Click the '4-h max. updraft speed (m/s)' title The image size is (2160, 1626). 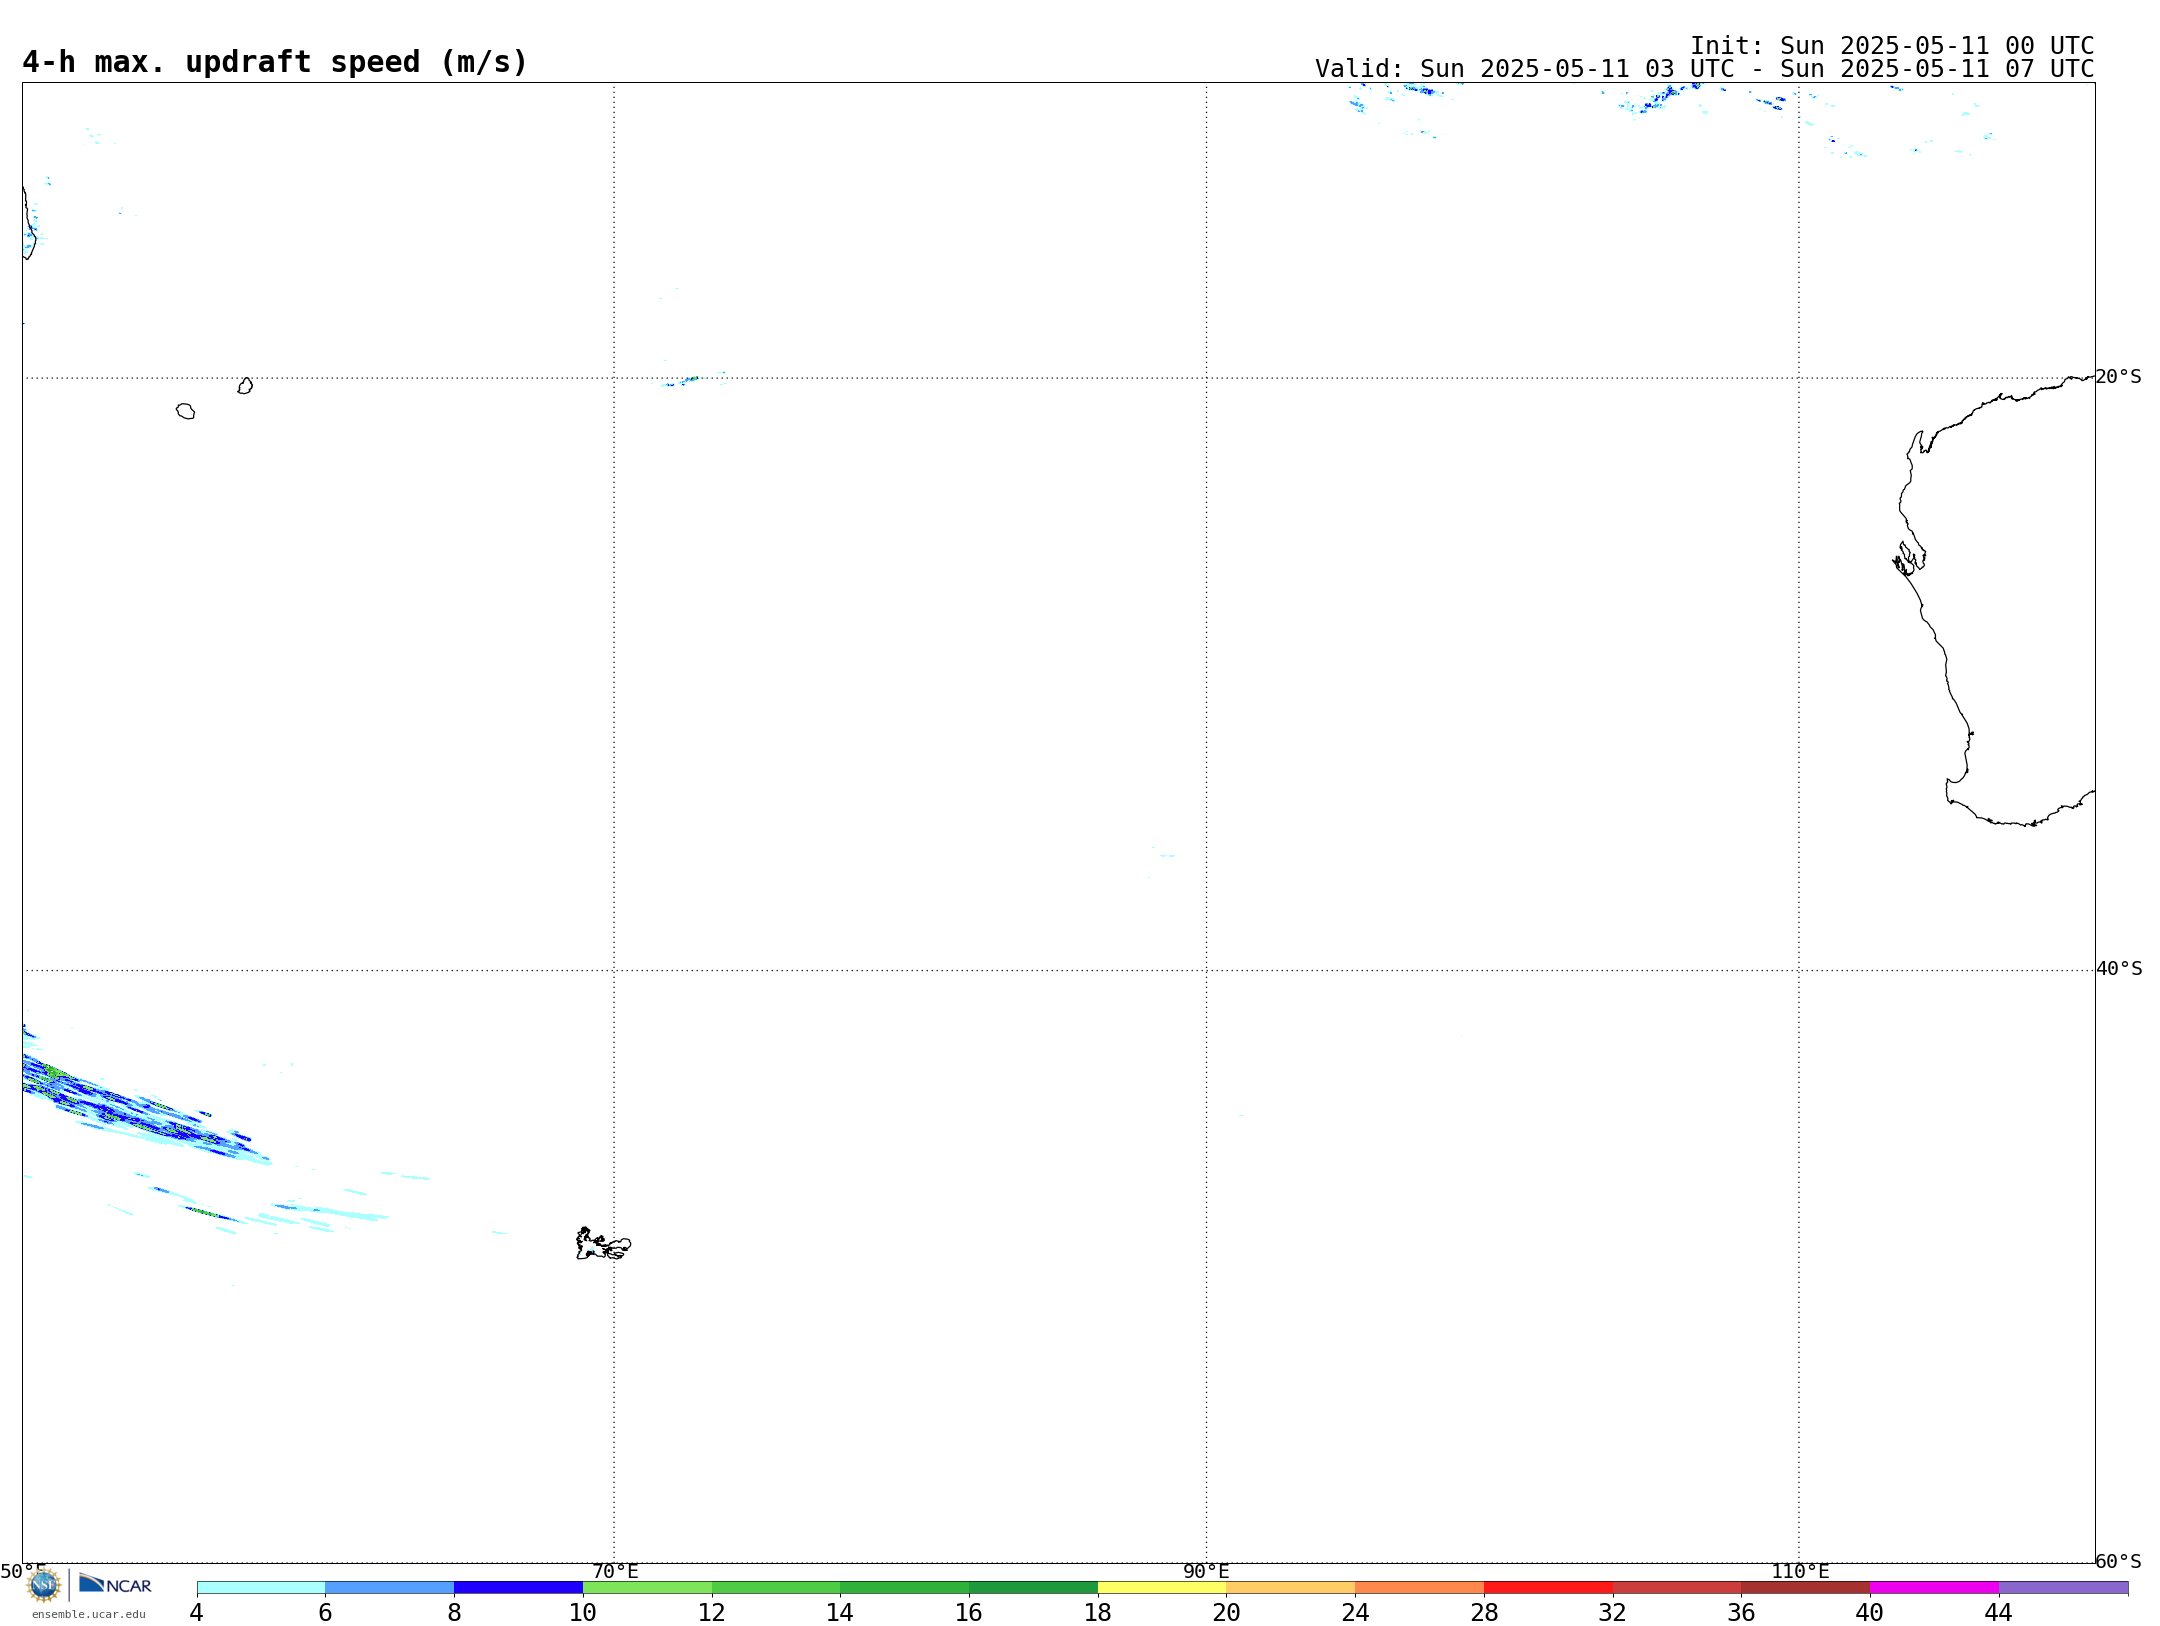(x=275, y=62)
